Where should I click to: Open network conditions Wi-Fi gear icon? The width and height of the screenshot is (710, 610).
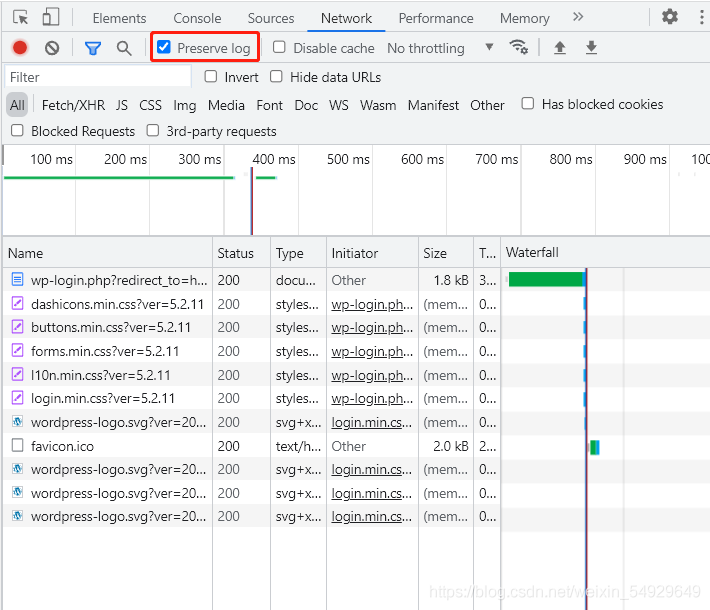coord(518,47)
